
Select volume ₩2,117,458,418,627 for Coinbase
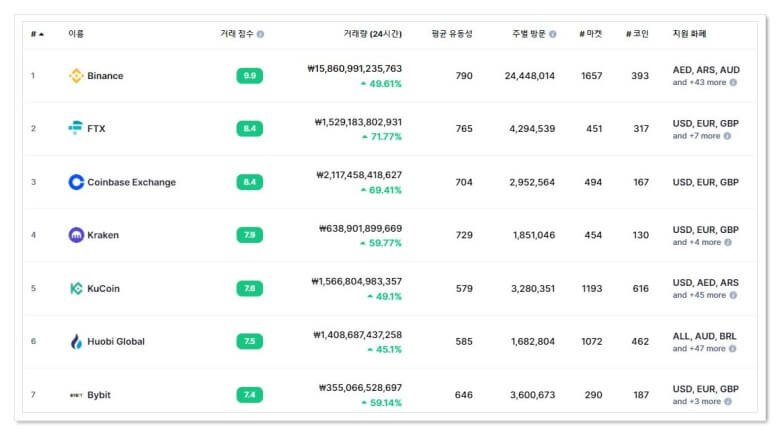(359, 175)
